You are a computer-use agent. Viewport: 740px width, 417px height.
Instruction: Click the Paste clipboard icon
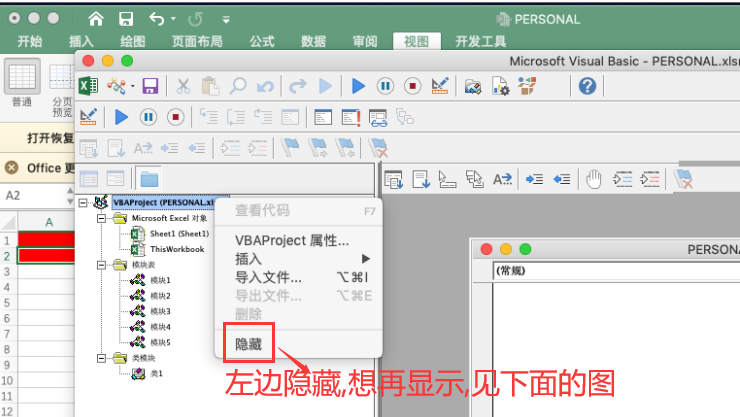coord(210,86)
